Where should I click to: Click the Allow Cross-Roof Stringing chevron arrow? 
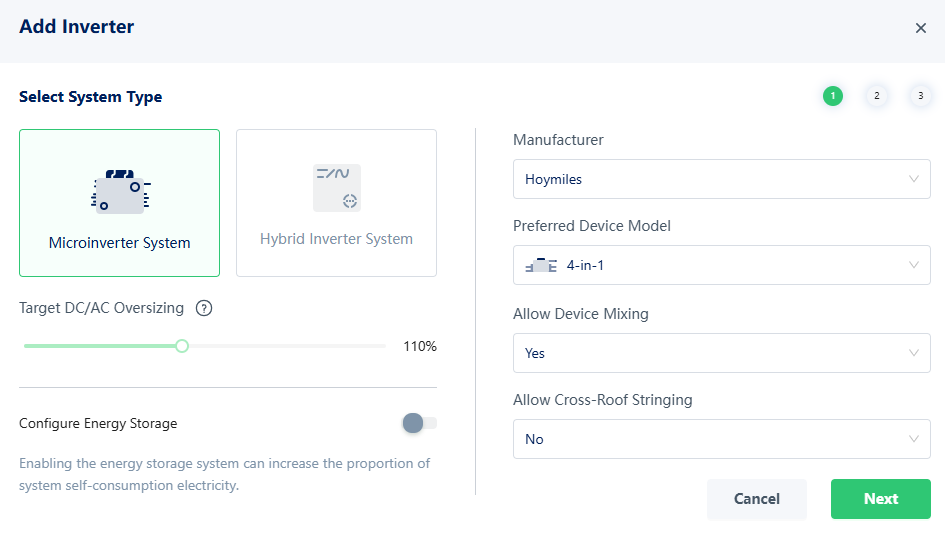[x=914, y=439]
